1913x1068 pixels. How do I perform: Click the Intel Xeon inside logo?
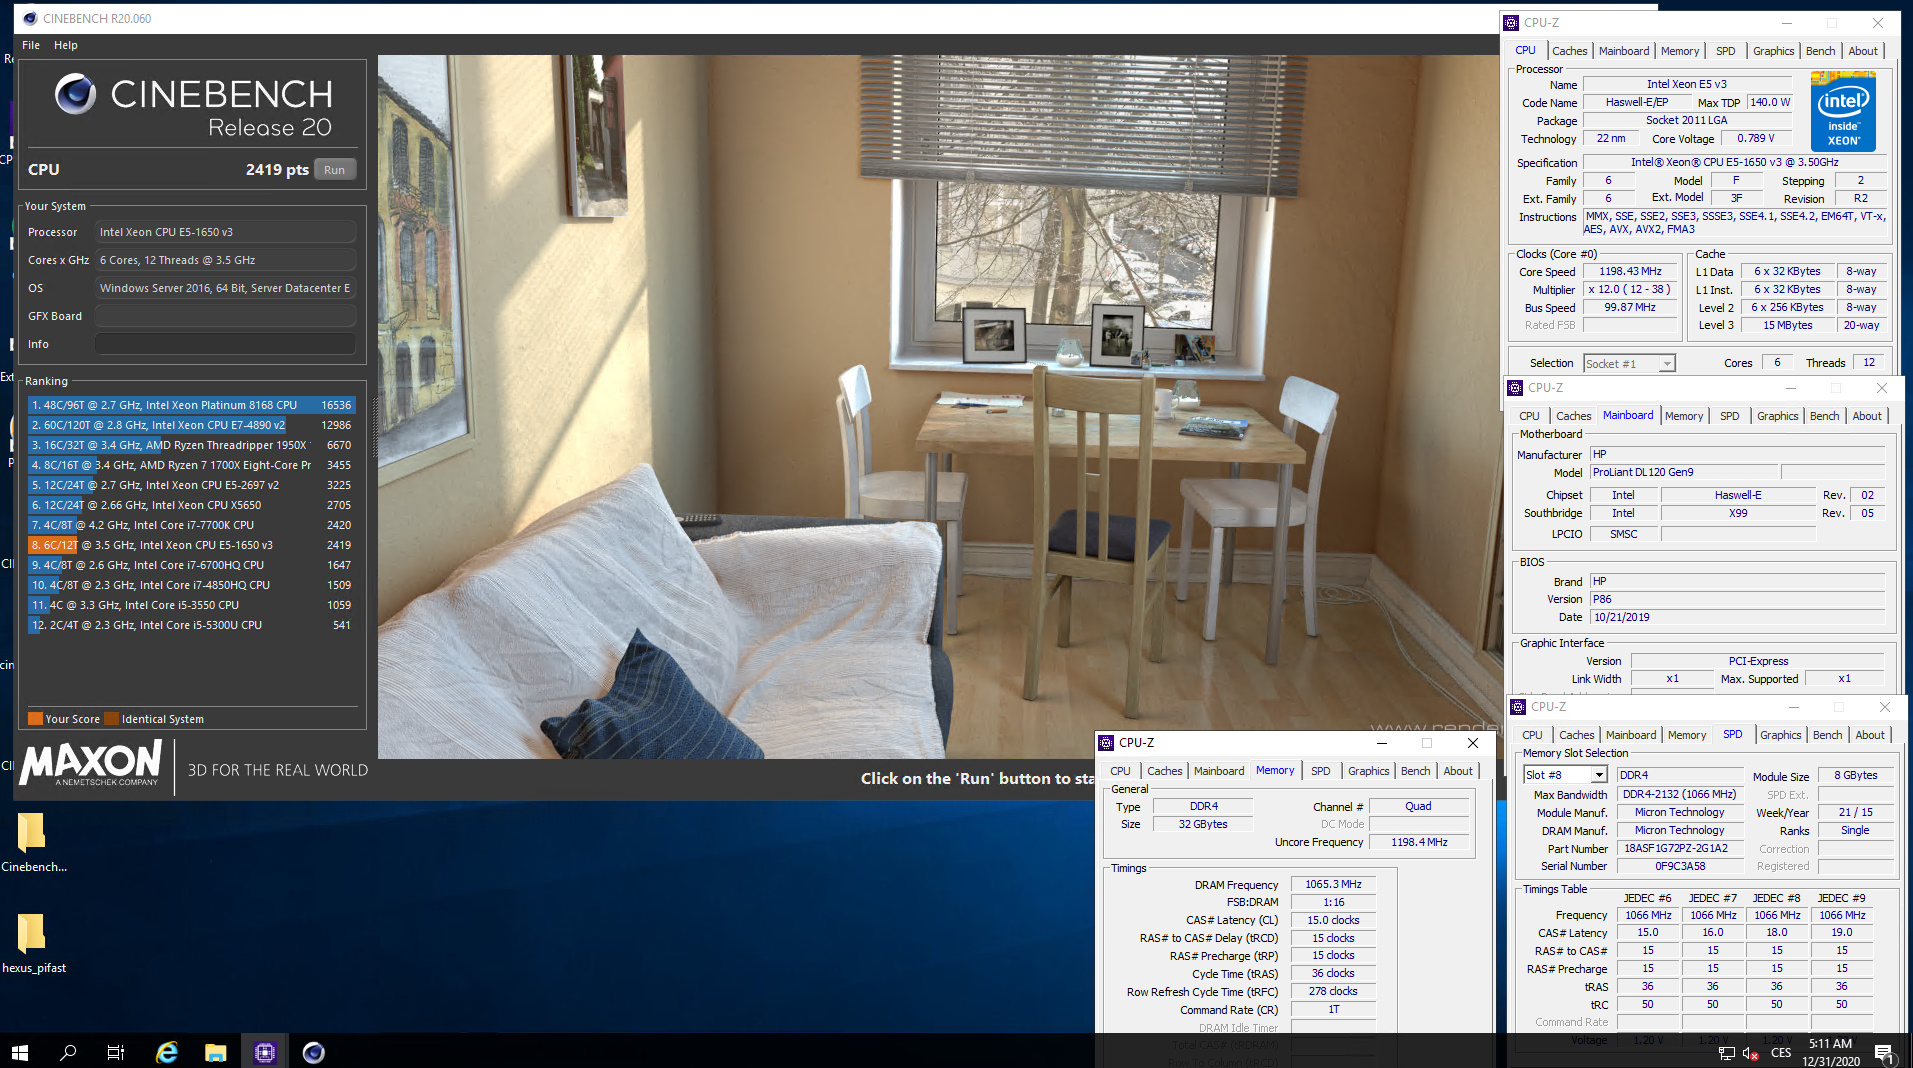coord(1843,111)
